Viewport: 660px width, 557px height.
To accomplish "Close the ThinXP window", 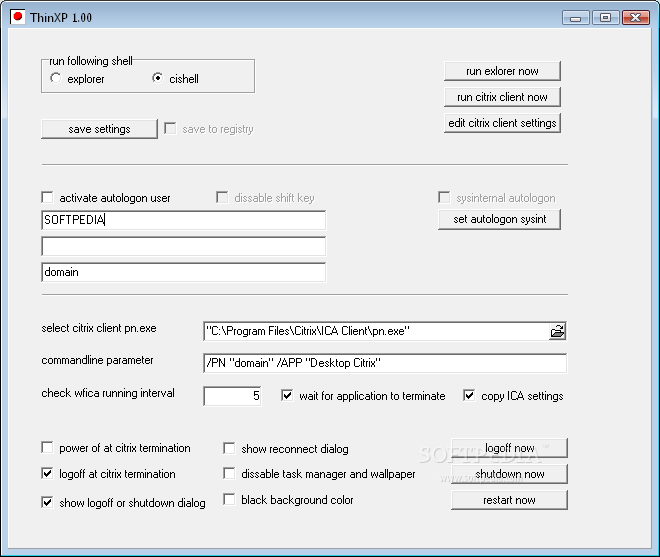I will point(636,18).
